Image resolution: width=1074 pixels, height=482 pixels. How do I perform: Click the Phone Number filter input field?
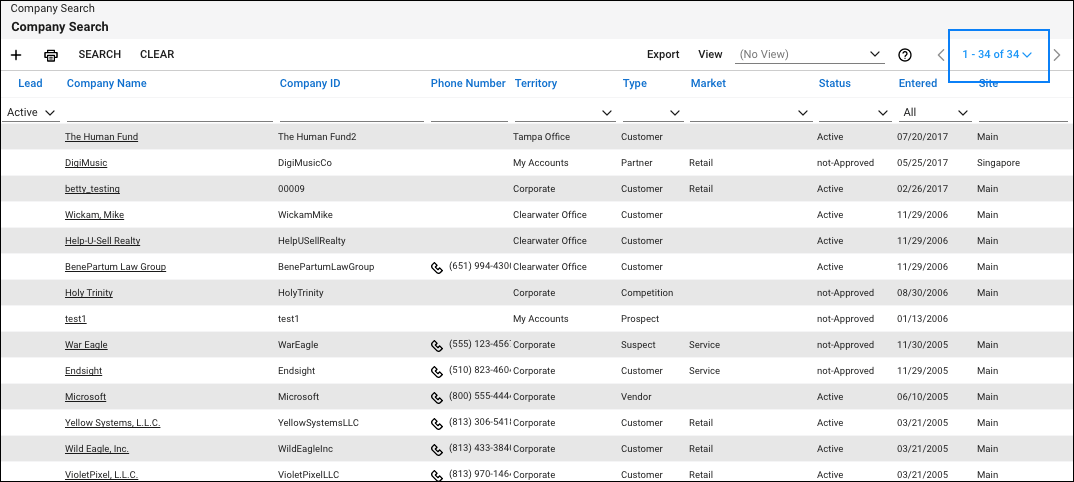point(469,112)
